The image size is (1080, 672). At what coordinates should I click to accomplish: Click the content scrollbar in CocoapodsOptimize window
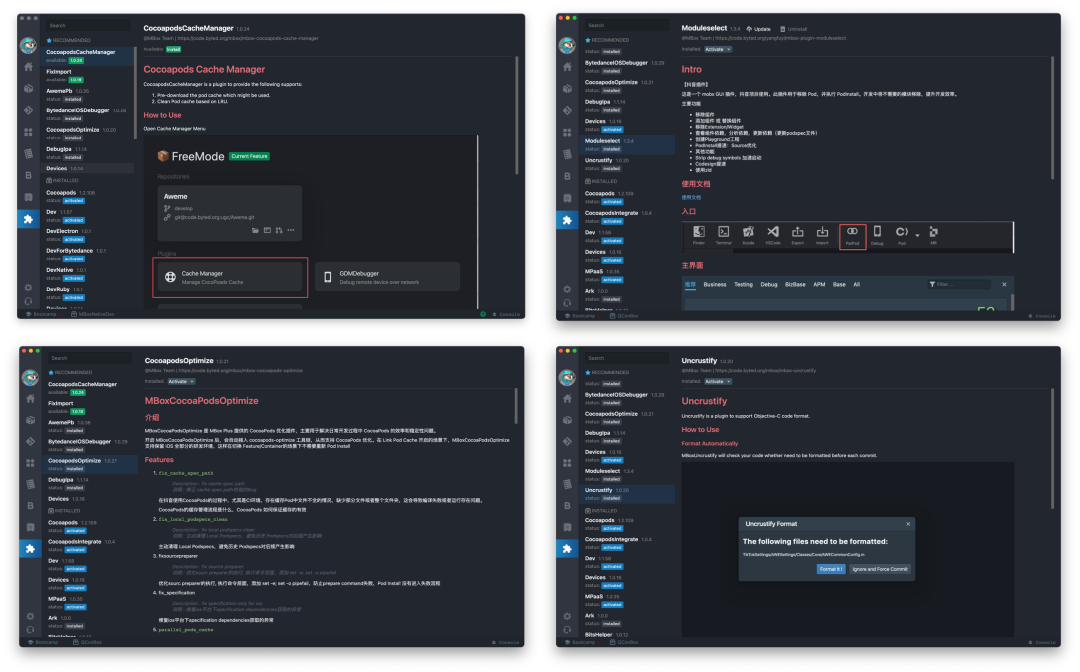(x=516, y=406)
